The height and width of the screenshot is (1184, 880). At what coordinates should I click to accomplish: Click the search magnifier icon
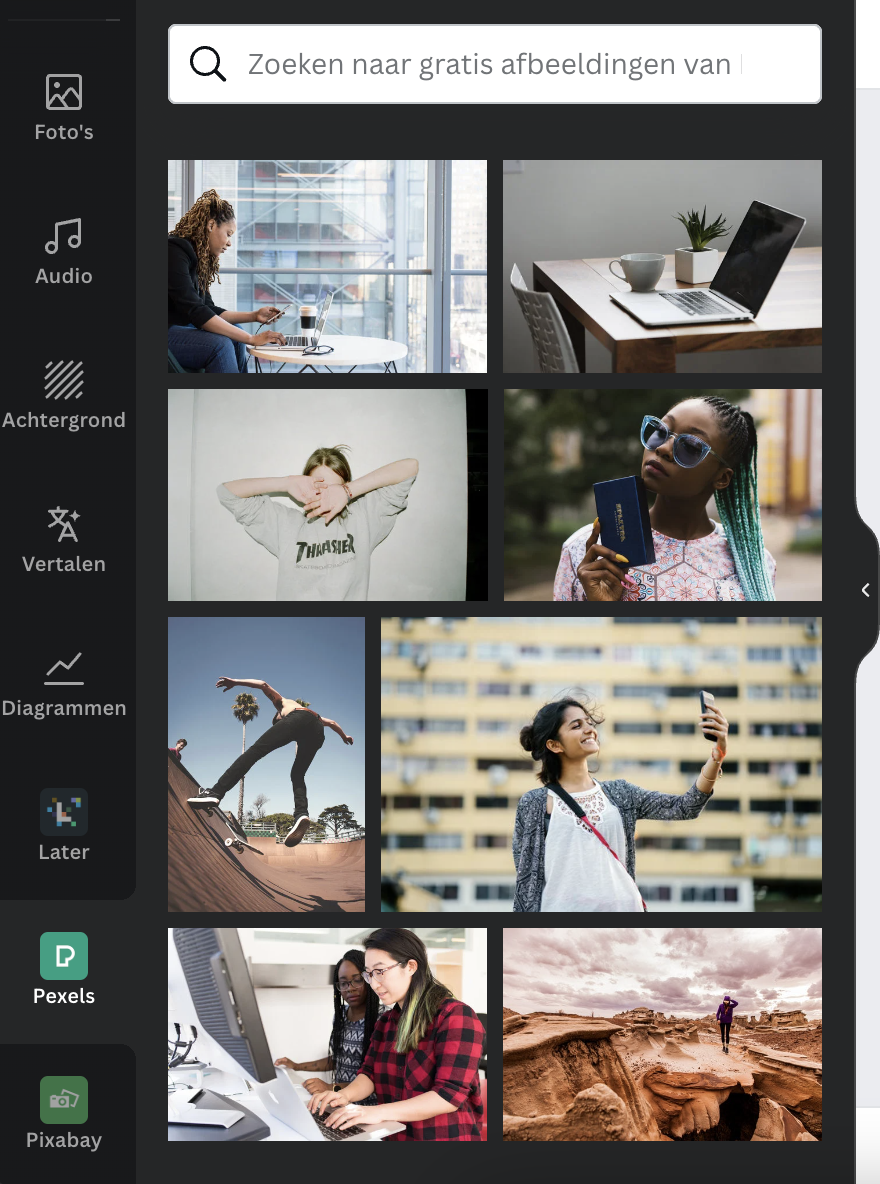click(x=208, y=64)
